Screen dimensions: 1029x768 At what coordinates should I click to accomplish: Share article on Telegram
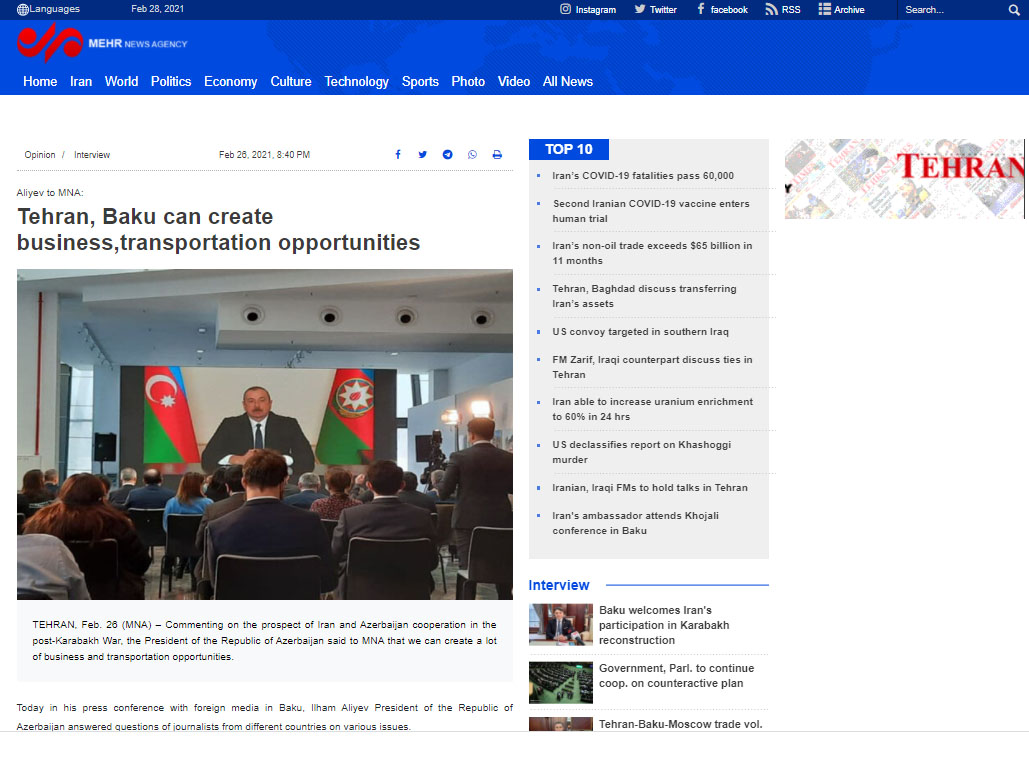pos(447,155)
